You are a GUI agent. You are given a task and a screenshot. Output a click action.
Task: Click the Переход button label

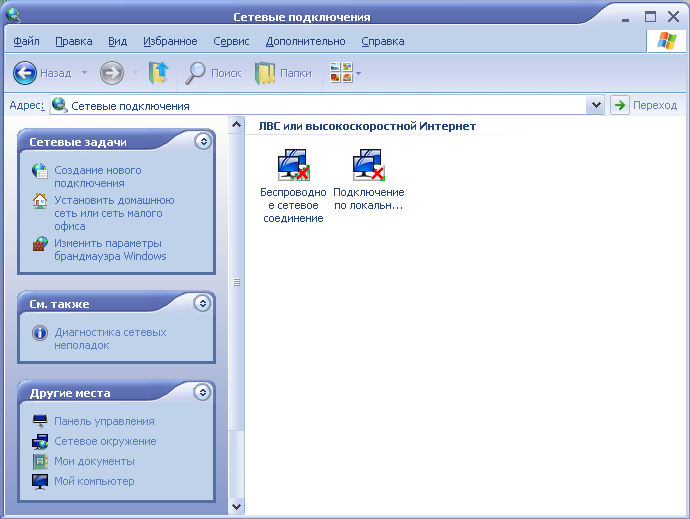click(x=655, y=105)
